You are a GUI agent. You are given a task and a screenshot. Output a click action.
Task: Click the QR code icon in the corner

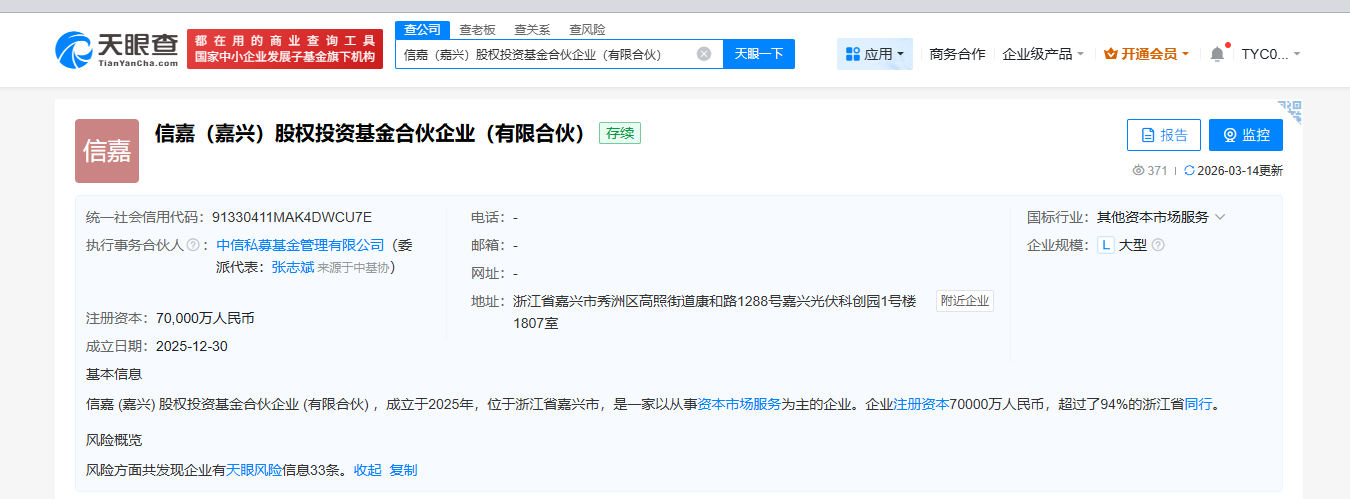1290,110
